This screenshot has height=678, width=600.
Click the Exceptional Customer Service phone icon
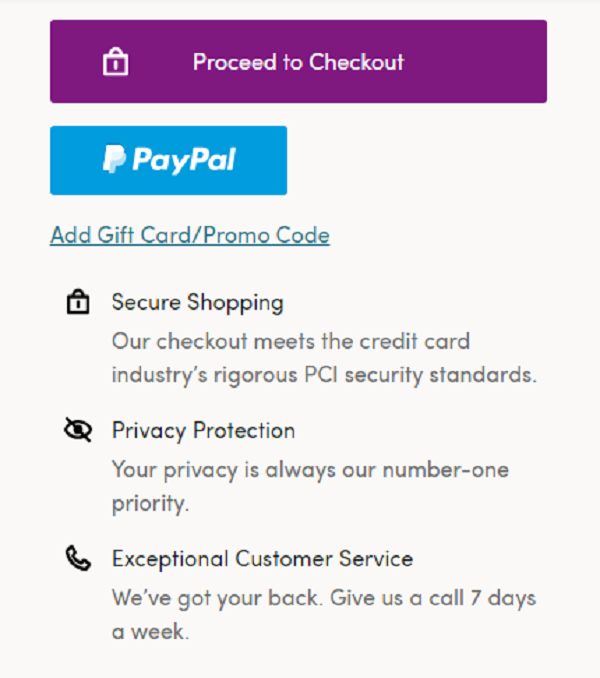(x=78, y=558)
